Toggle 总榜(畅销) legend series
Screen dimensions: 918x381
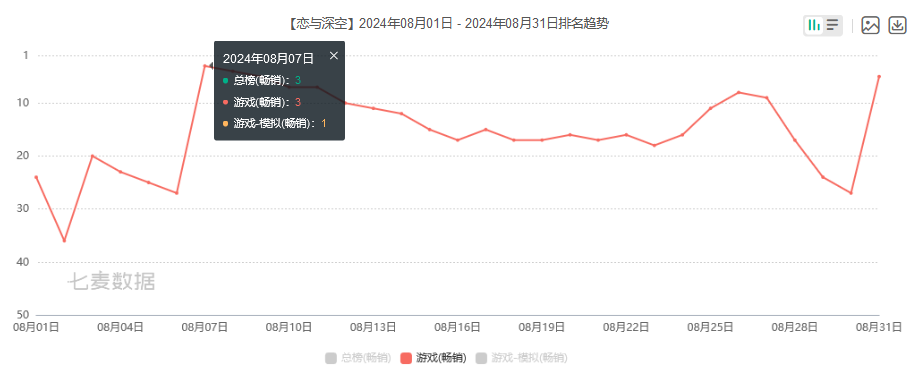(x=358, y=358)
